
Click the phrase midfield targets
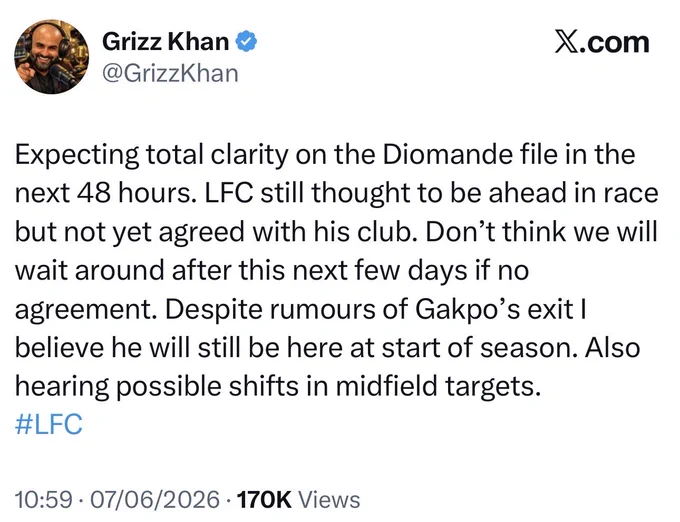coord(439,385)
